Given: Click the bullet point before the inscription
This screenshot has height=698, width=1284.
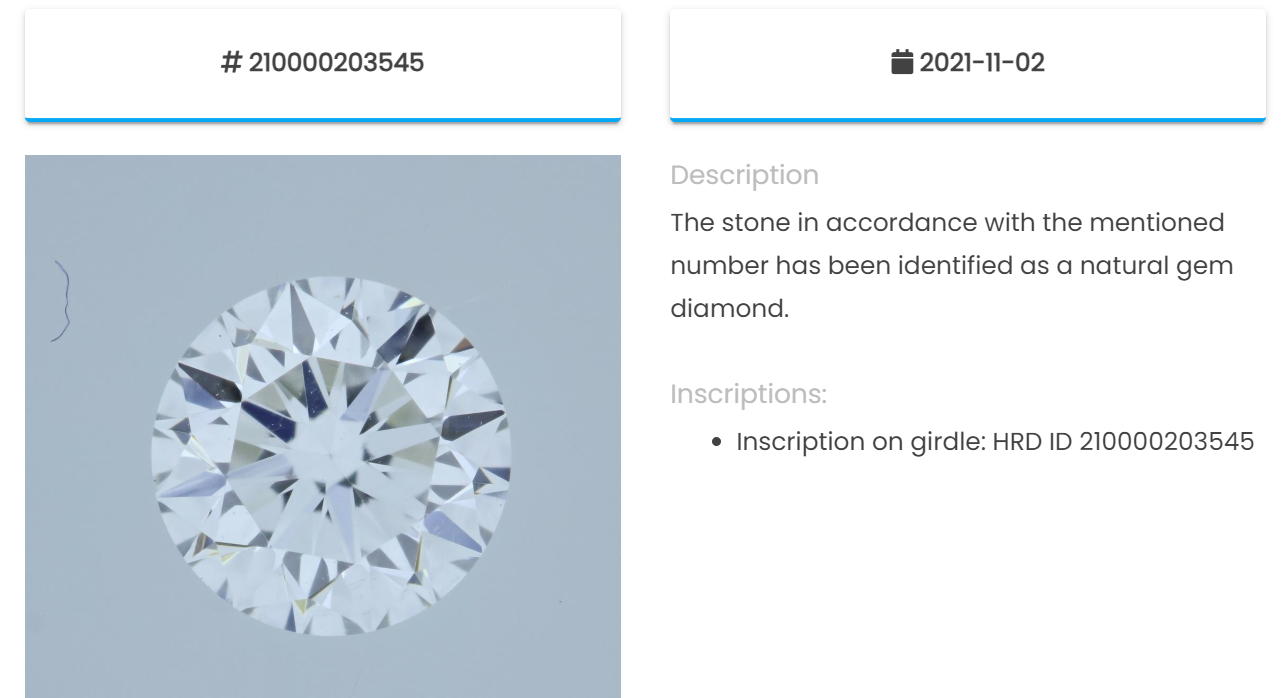Looking at the screenshot, I should pos(717,442).
